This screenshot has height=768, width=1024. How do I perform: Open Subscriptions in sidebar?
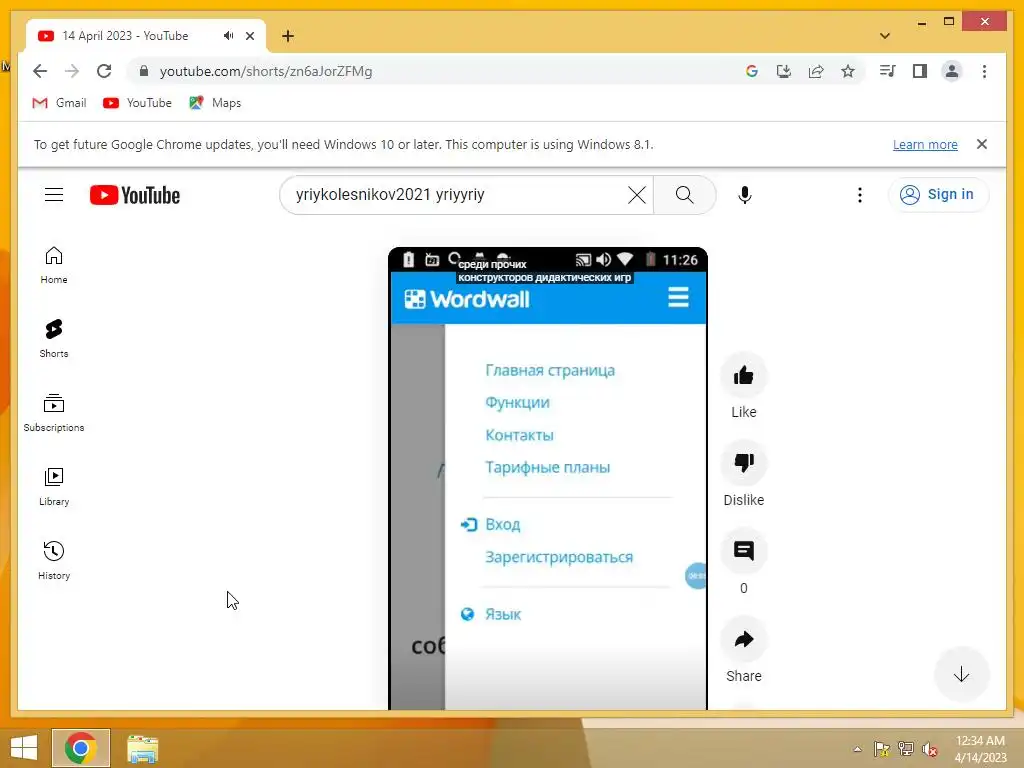point(54,413)
